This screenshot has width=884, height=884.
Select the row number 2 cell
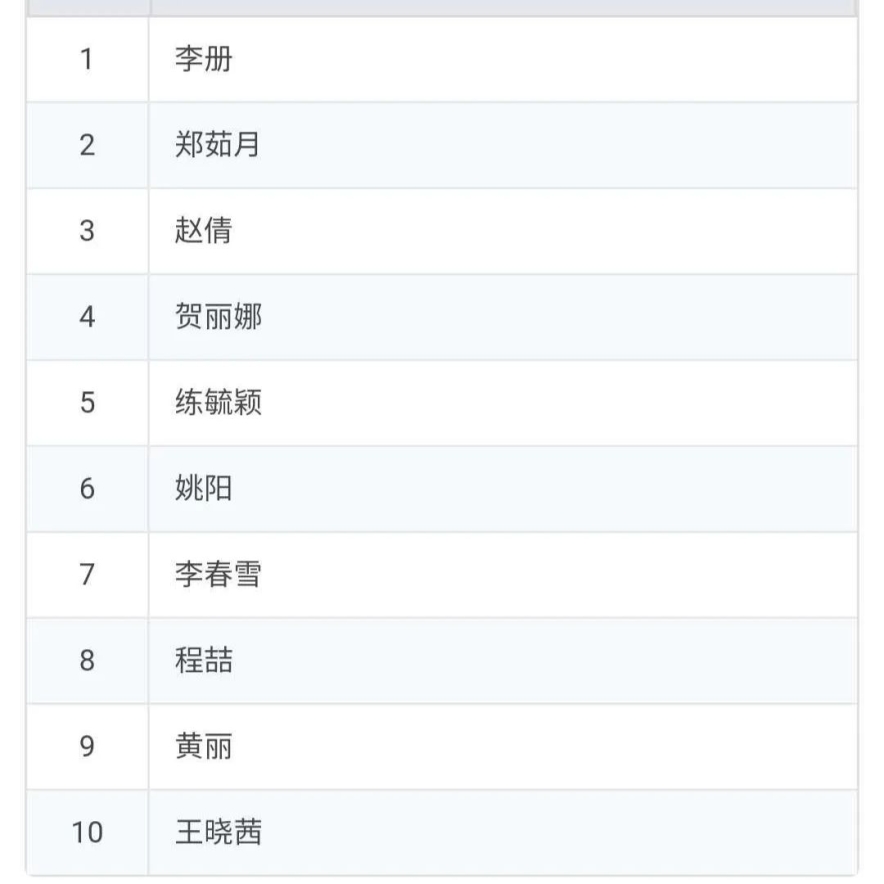(x=87, y=145)
